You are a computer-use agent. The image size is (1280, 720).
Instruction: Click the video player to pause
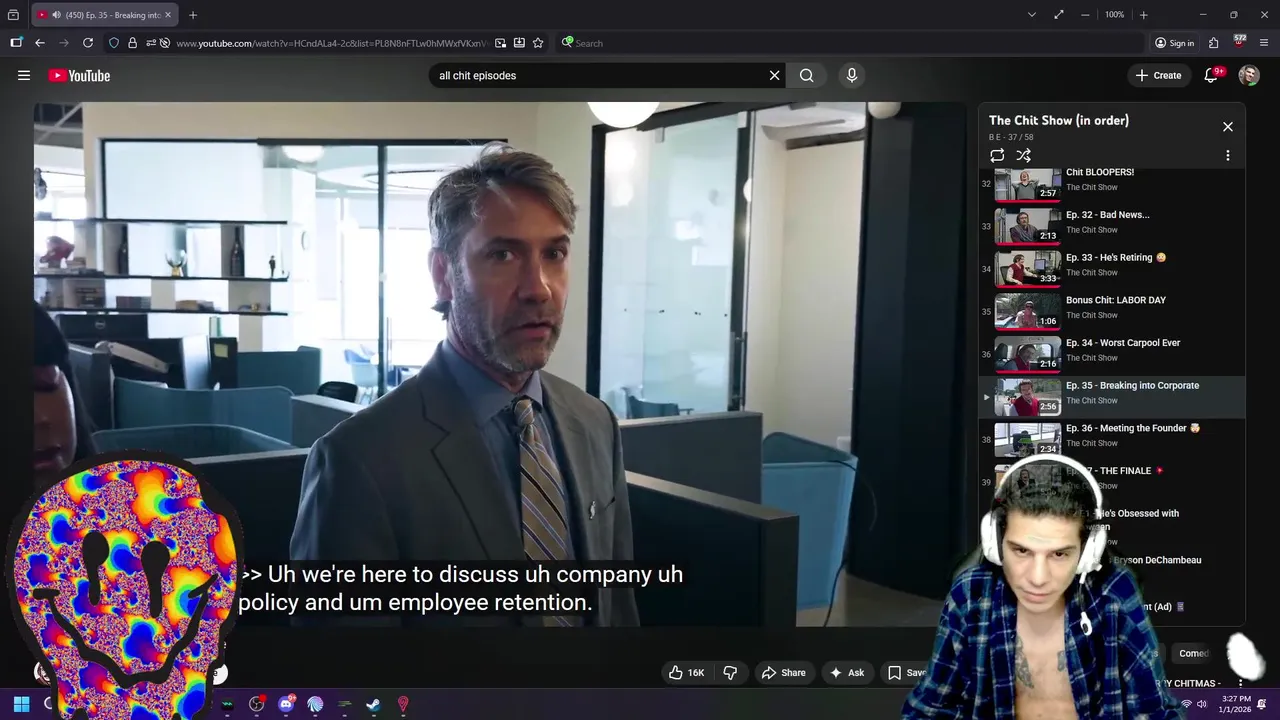tap(500, 364)
